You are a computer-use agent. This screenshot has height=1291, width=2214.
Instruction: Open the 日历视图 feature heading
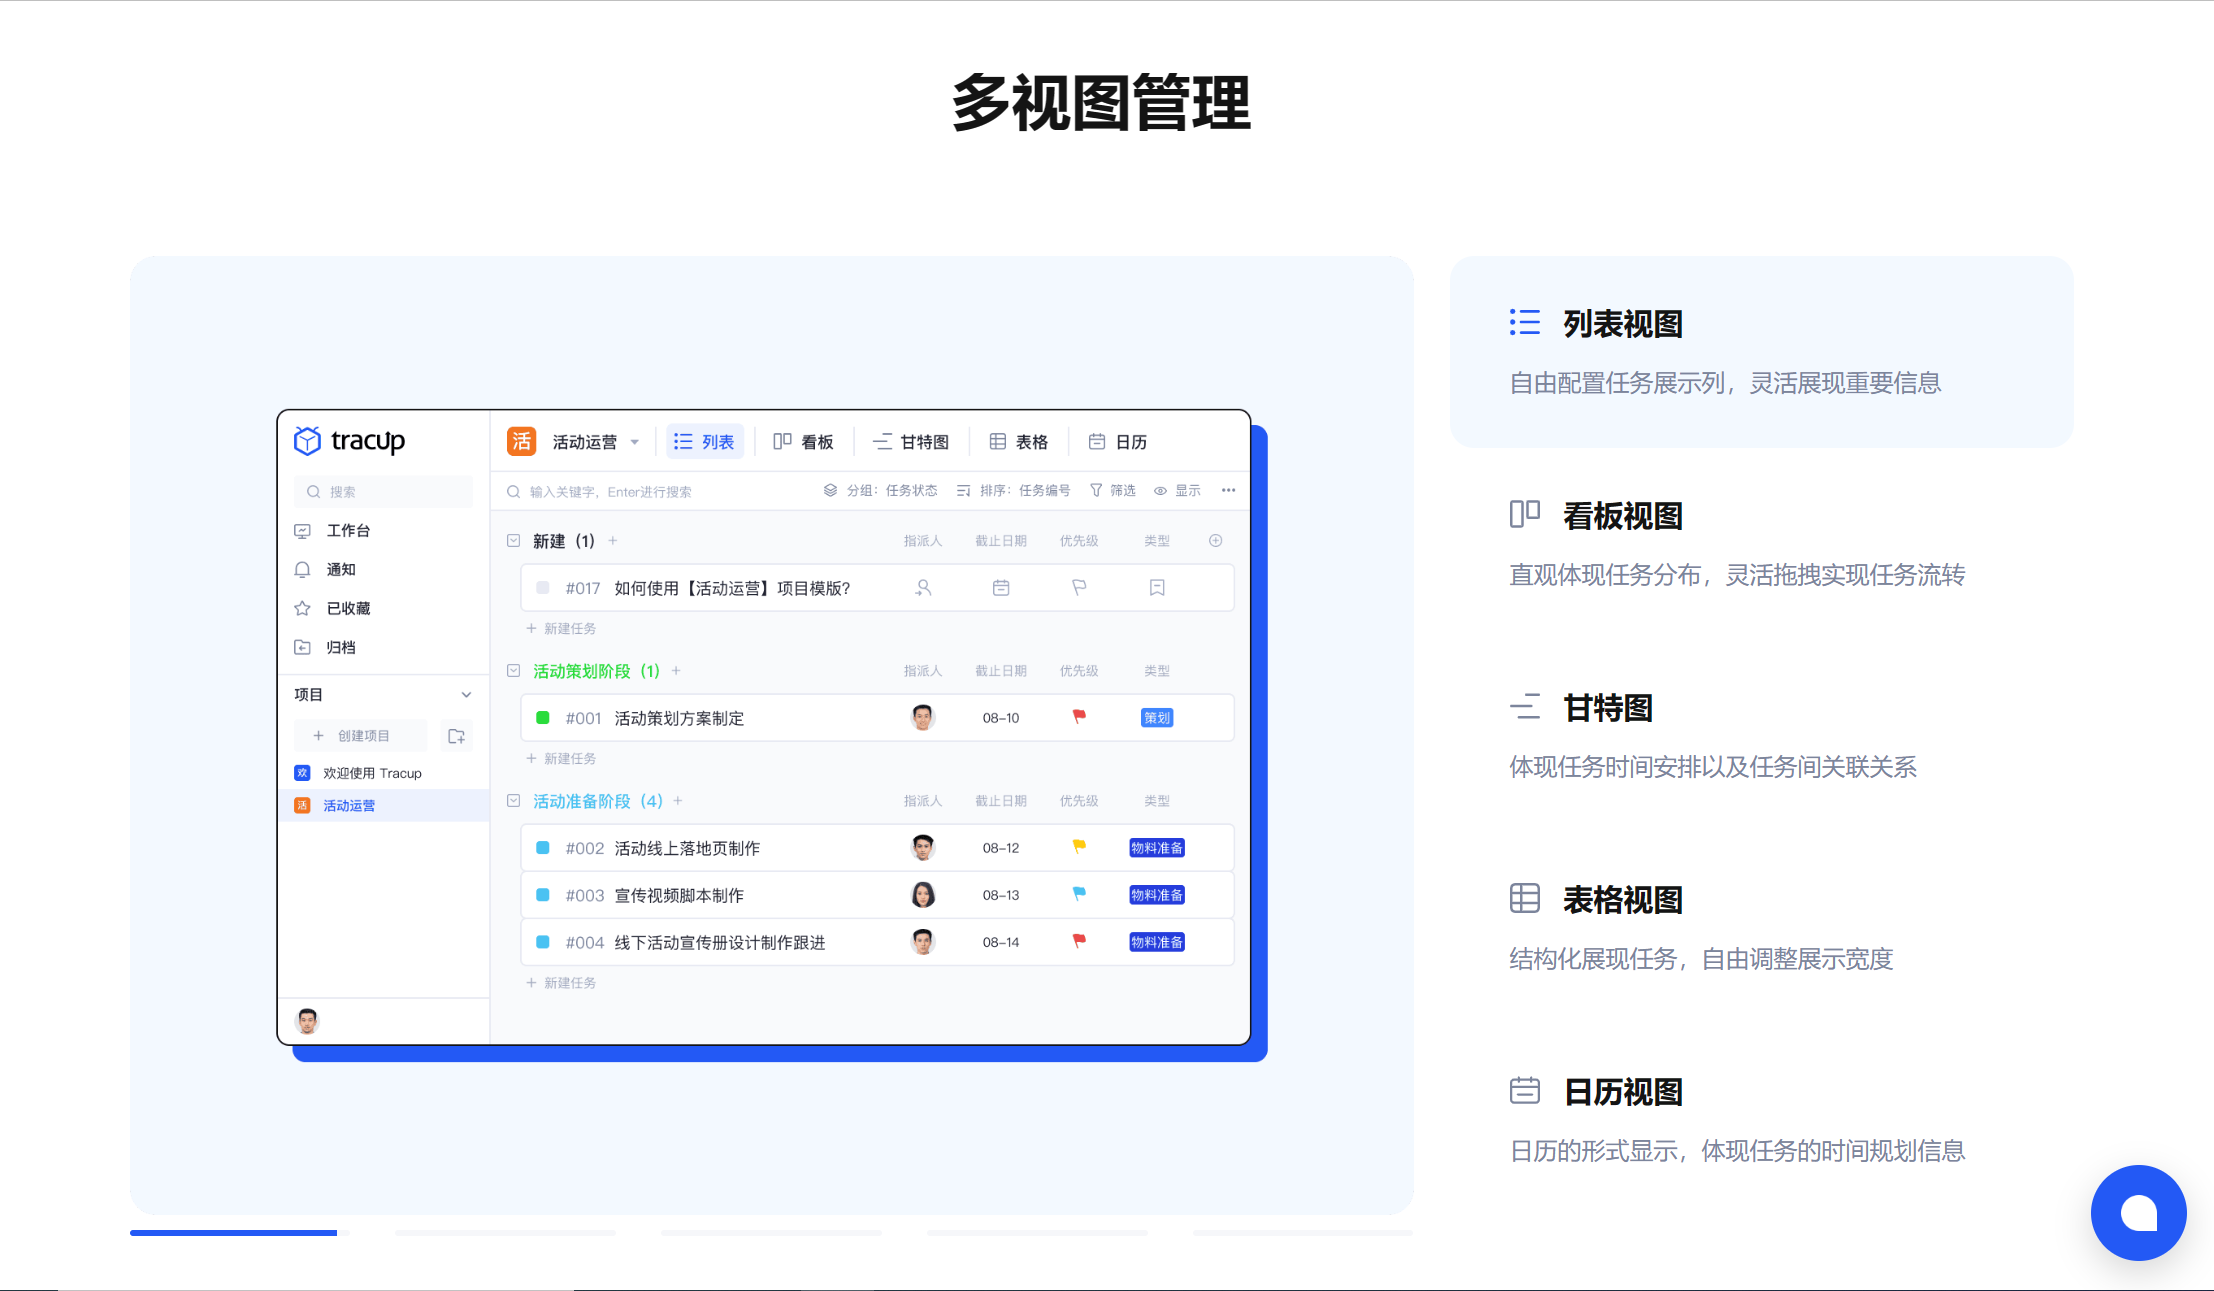[1623, 1092]
